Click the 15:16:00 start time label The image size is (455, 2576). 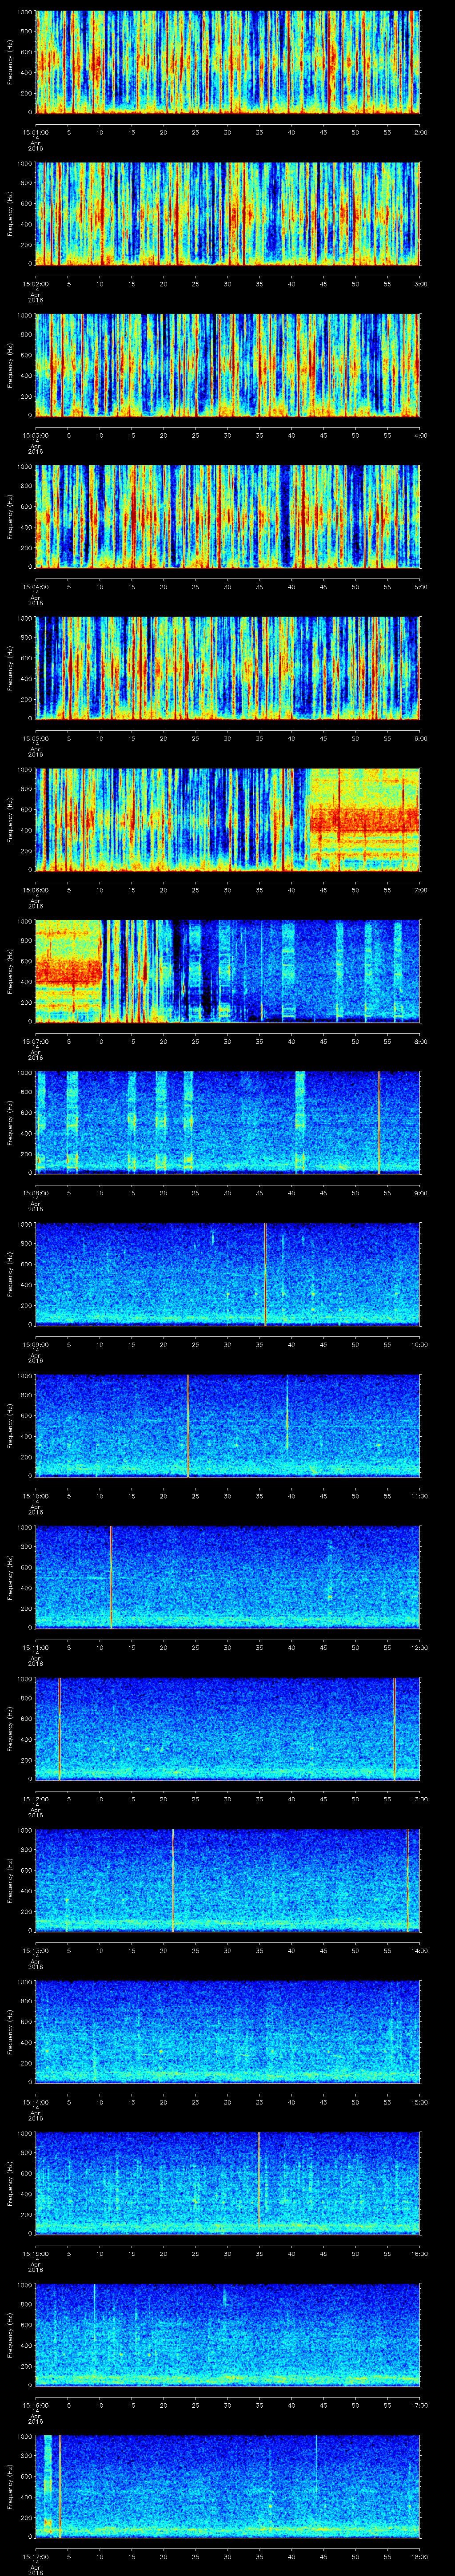(x=36, y=2405)
